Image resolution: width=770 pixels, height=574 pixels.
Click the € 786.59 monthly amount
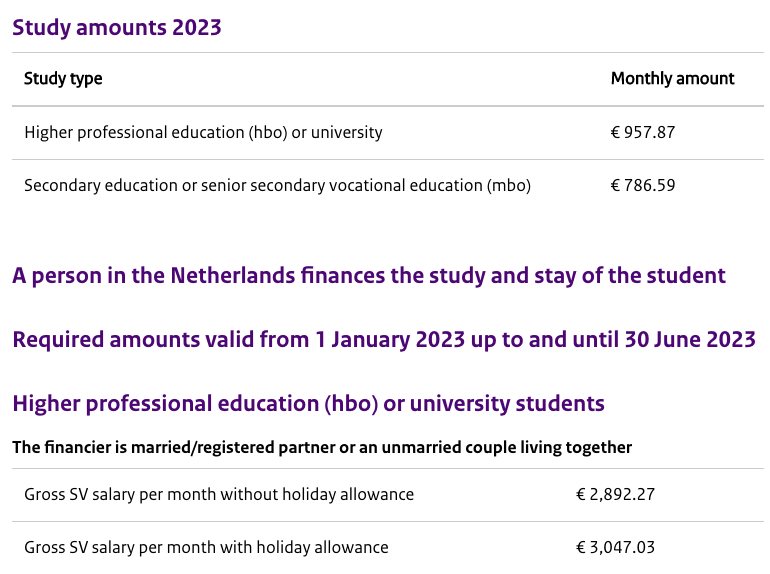tap(643, 185)
